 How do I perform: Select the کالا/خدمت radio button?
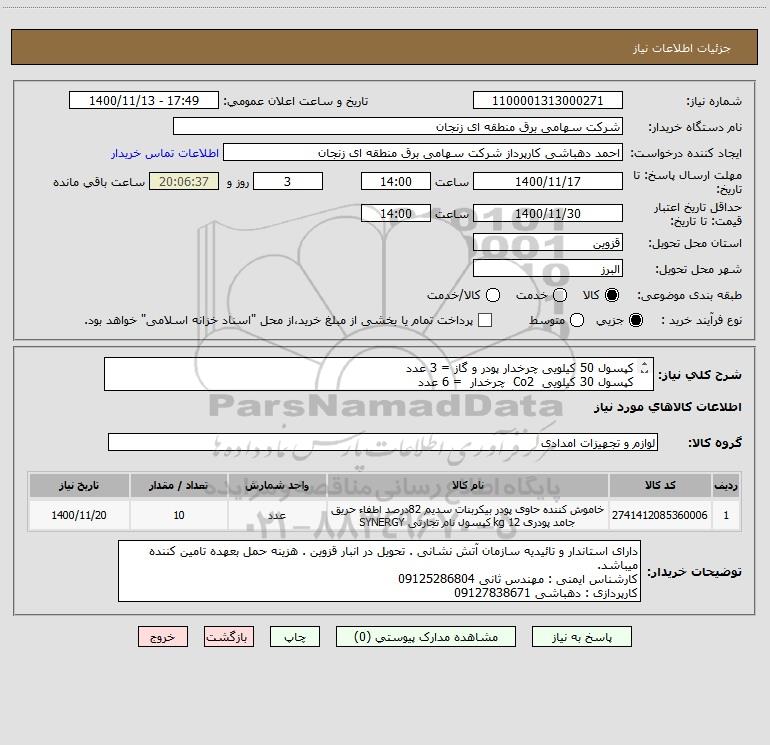point(493,295)
